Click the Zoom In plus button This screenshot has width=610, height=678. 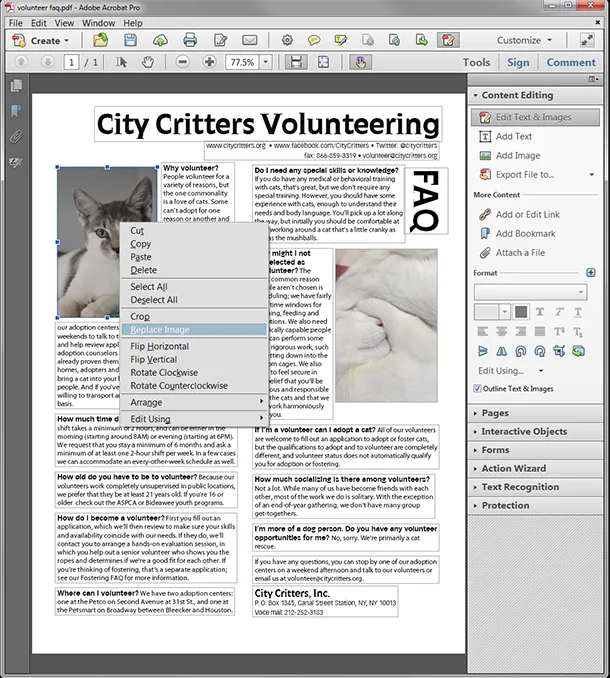[209, 62]
